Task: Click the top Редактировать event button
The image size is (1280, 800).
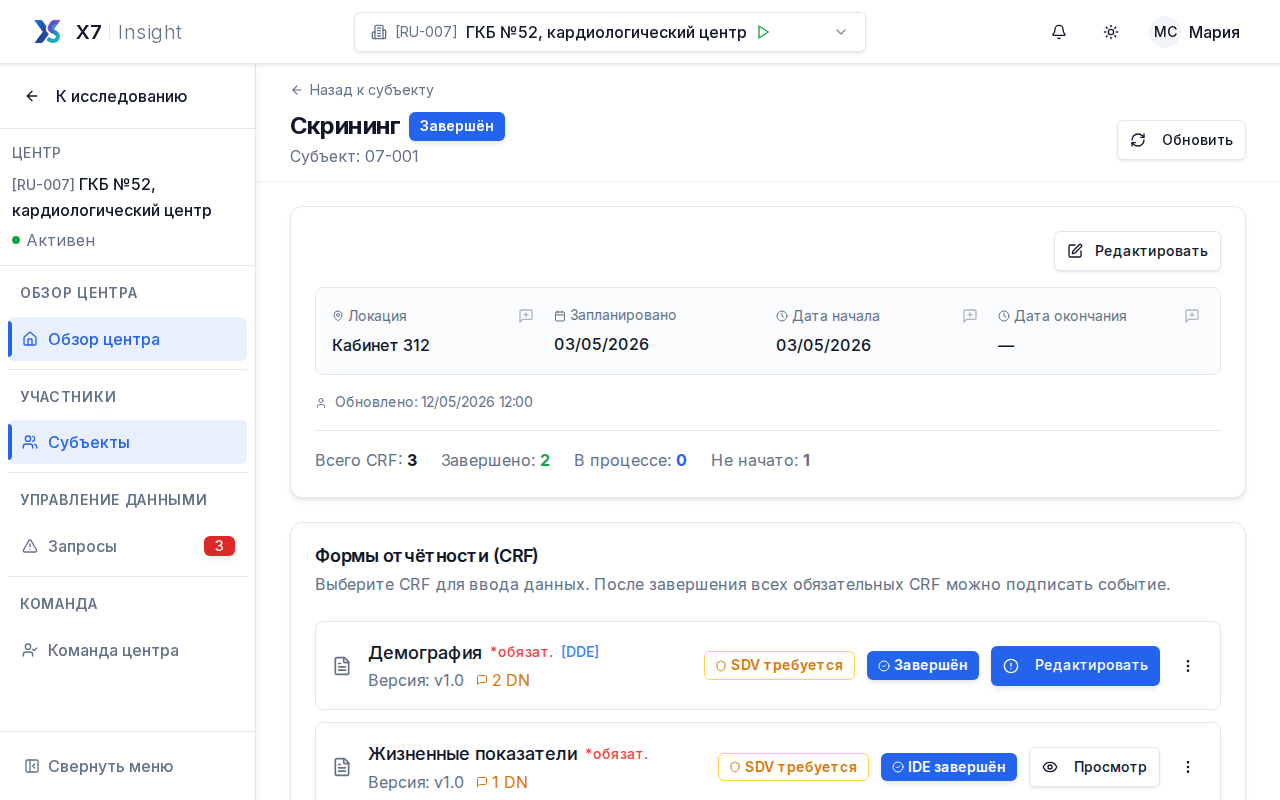Action: 1137,251
